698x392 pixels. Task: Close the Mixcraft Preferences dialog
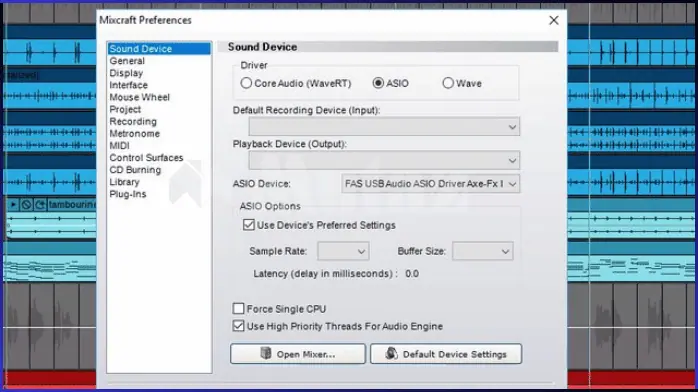click(x=554, y=20)
